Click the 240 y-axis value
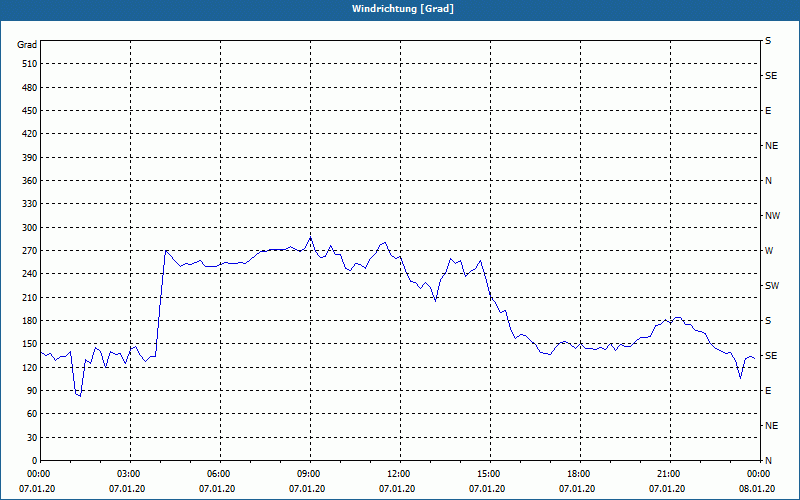The height and width of the screenshot is (500, 800). click(x=30, y=274)
